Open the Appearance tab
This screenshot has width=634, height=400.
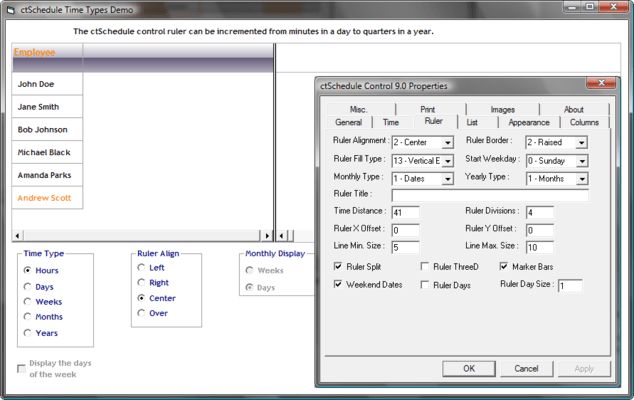529,122
